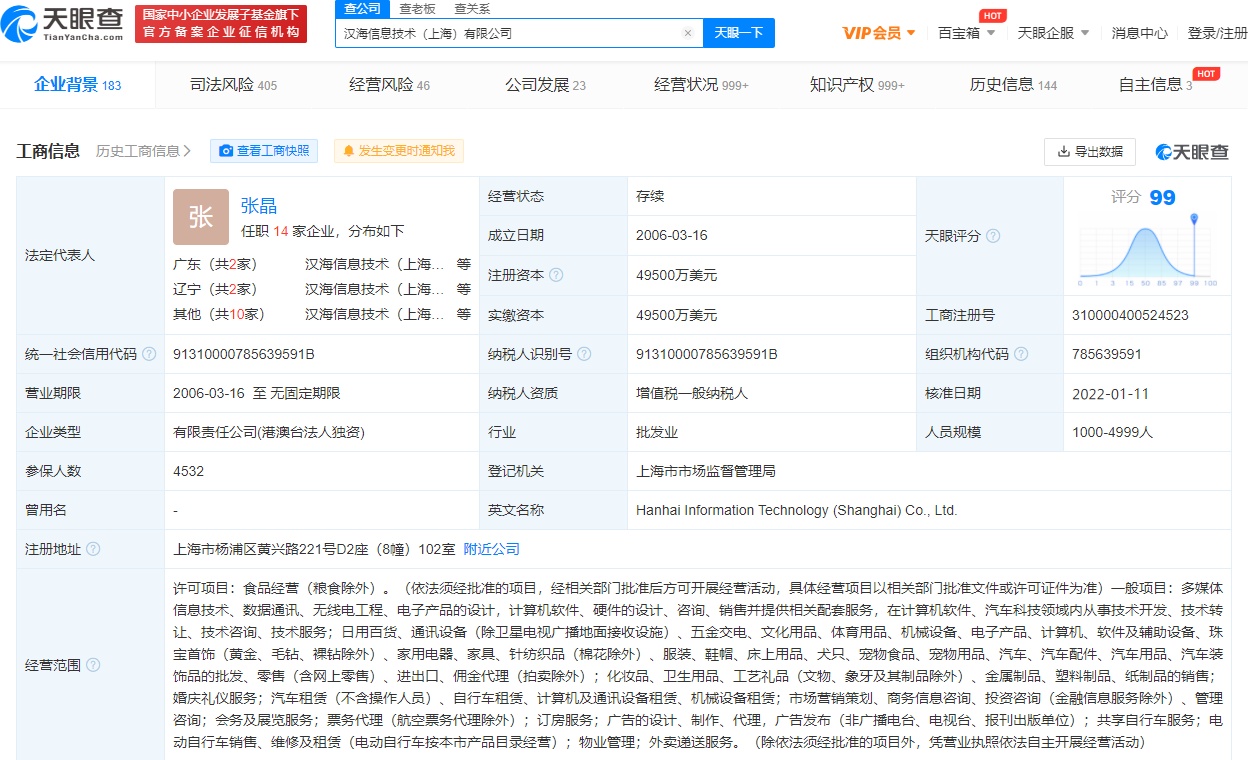Open the 企业背景 tab
Image resolution: width=1248 pixels, height=760 pixels.
(77, 85)
